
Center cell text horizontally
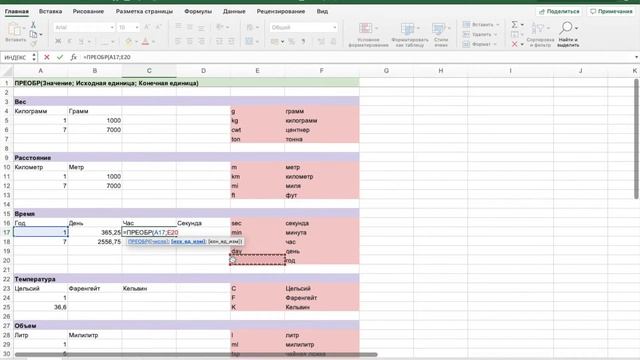tap(190, 41)
